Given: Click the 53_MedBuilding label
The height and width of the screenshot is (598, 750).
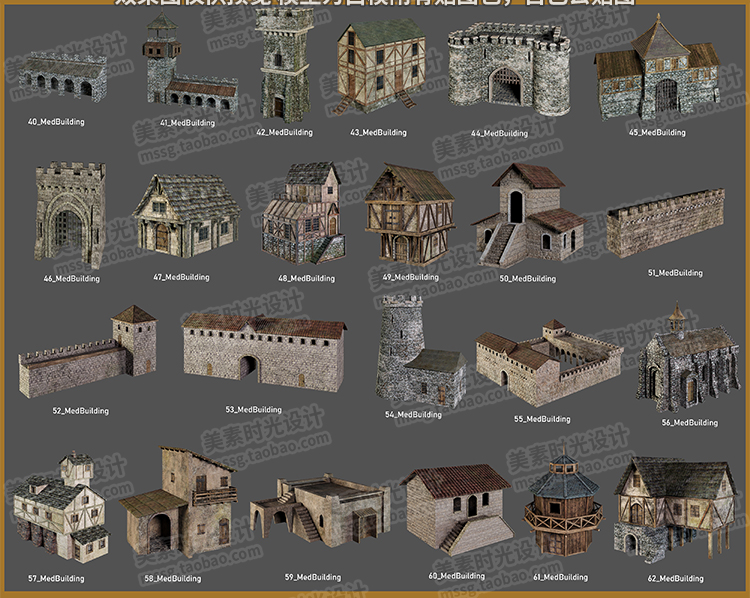Looking at the screenshot, I should point(254,410).
